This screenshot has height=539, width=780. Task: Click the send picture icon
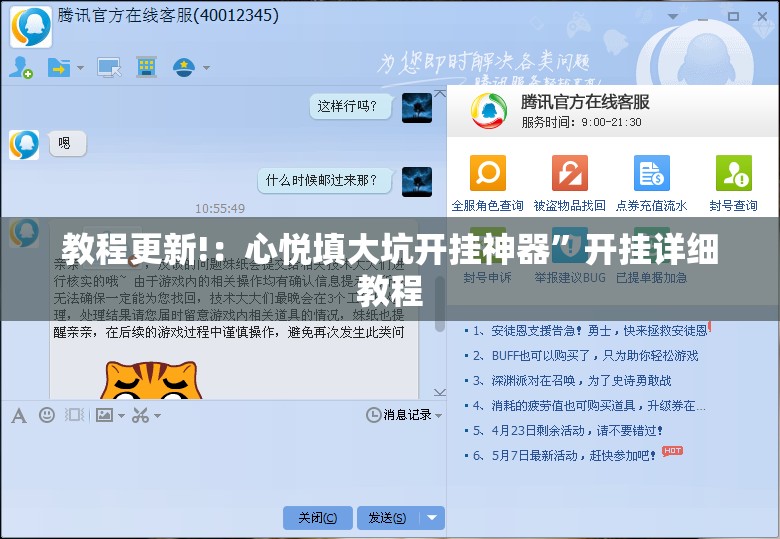pyautogui.click(x=104, y=415)
